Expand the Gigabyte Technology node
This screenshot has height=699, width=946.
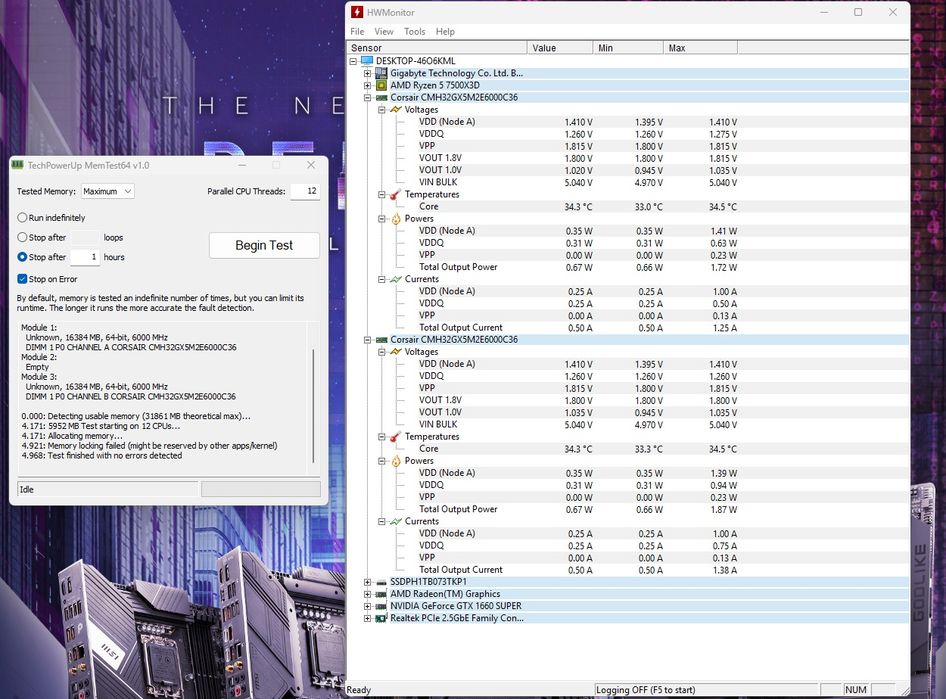[x=367, y=73]
